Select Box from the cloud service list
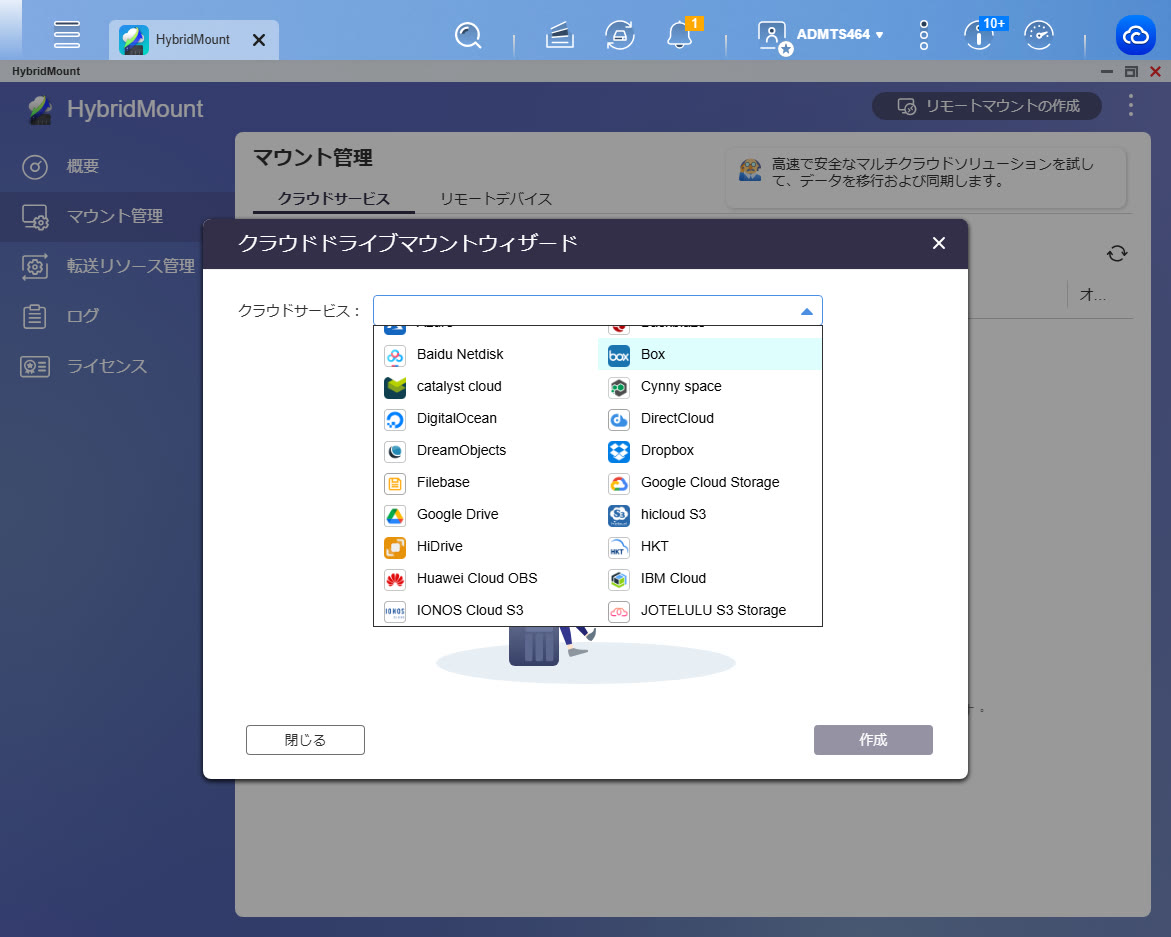This screenshot has width=1171, height=937. (x=653, y=354)
